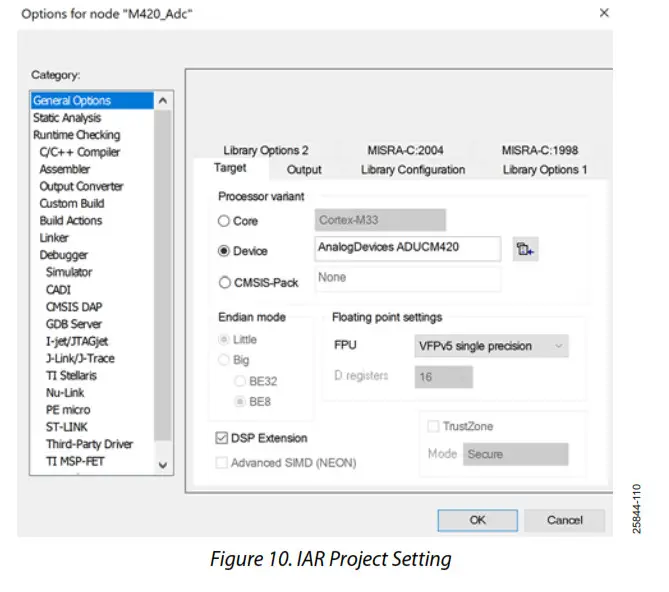Open the Cortex-M33 core dropdown
Image resolution: width=669 pixels, height=592 pixels.
(x=380, y=220)
